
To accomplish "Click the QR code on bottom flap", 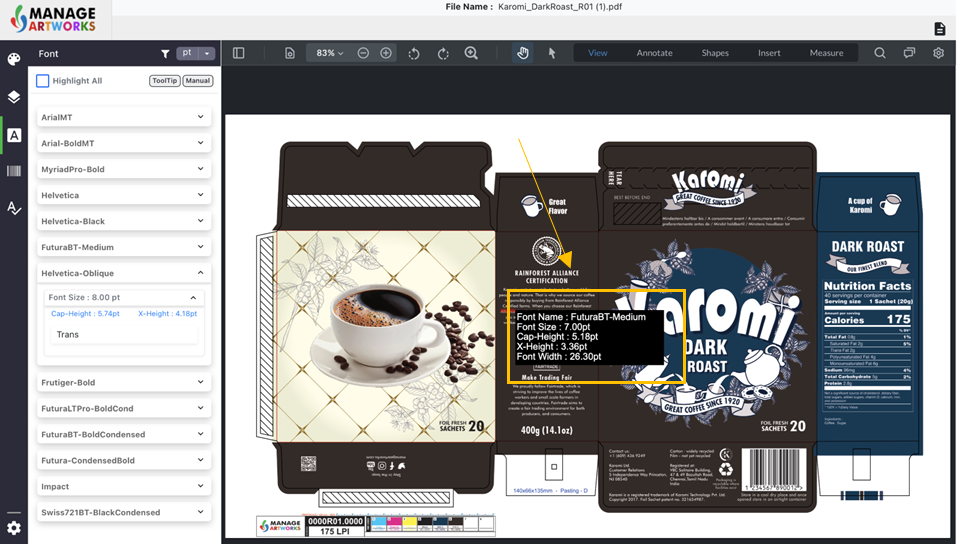I will point(309,464).
